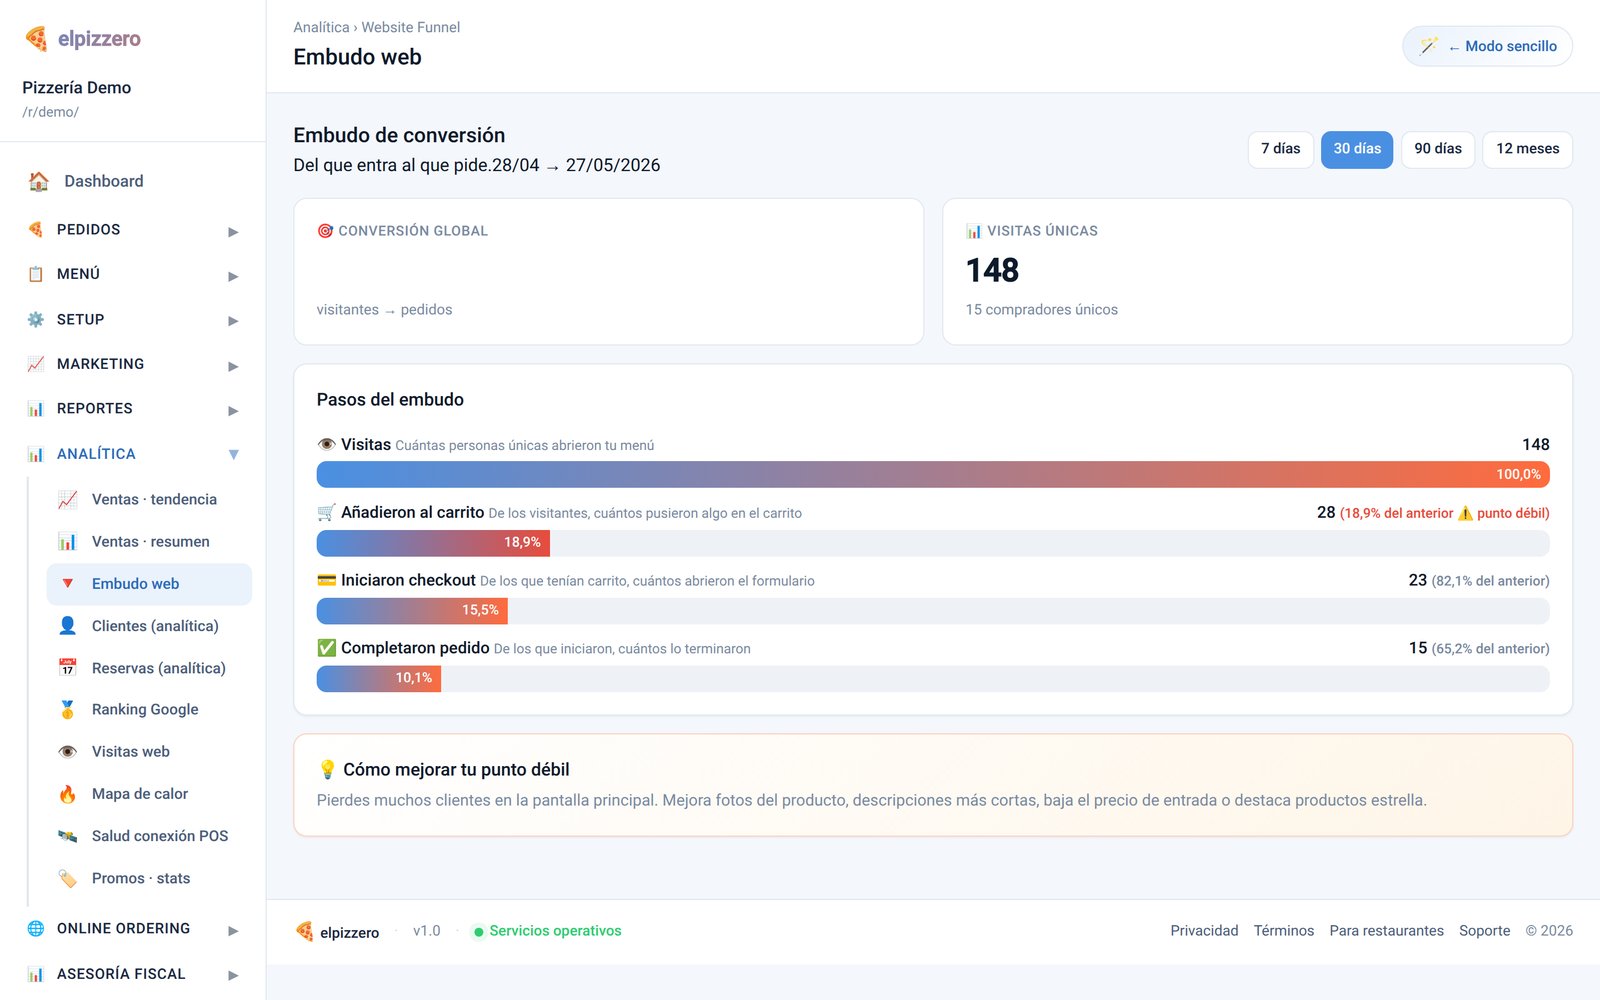Expand the PEDIDOS section arrow

point(233,231)
